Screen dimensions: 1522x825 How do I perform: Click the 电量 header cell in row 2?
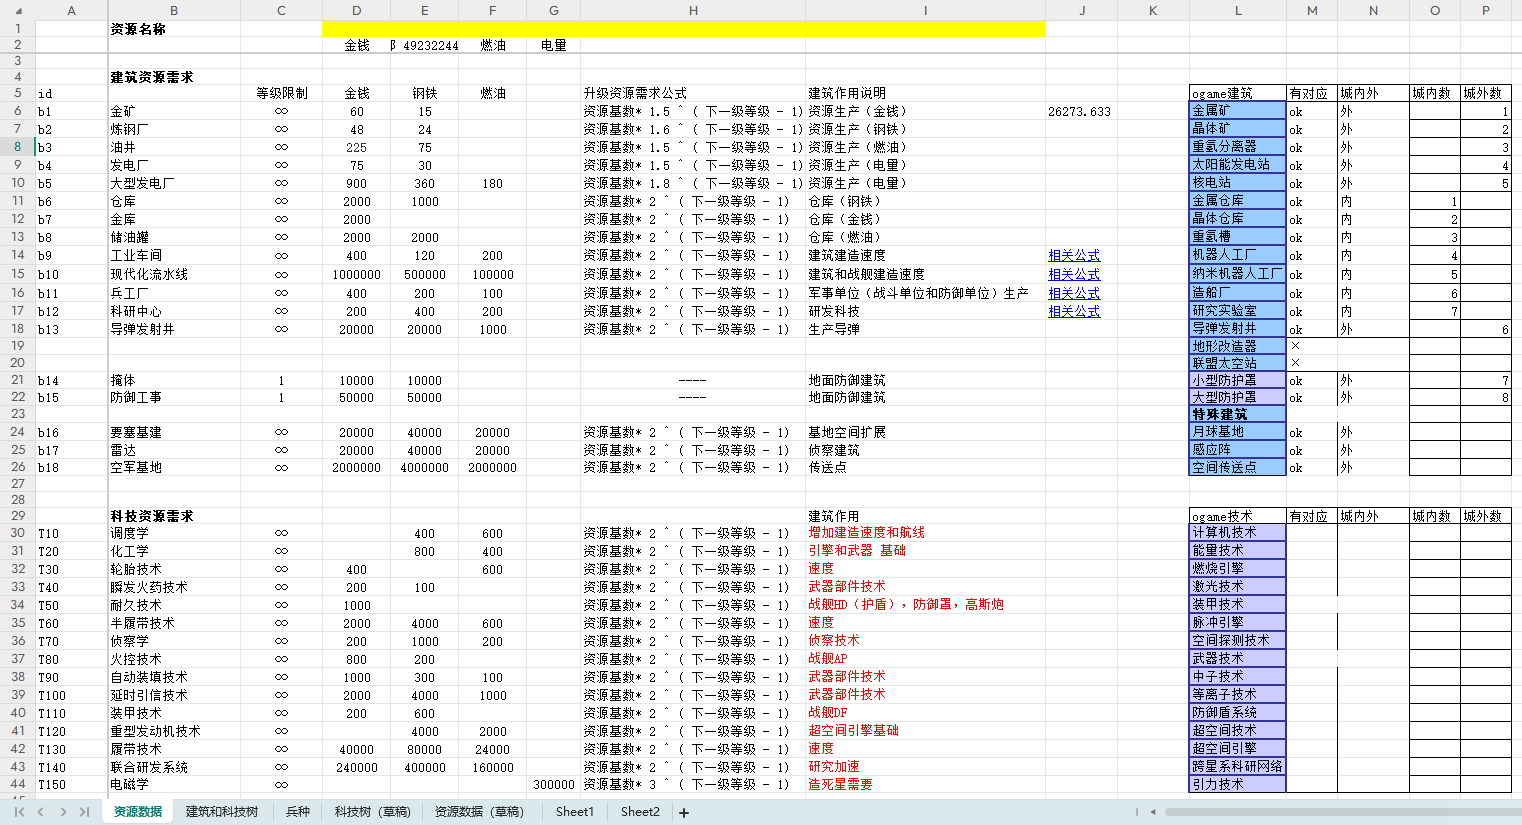tap(553, 46)
